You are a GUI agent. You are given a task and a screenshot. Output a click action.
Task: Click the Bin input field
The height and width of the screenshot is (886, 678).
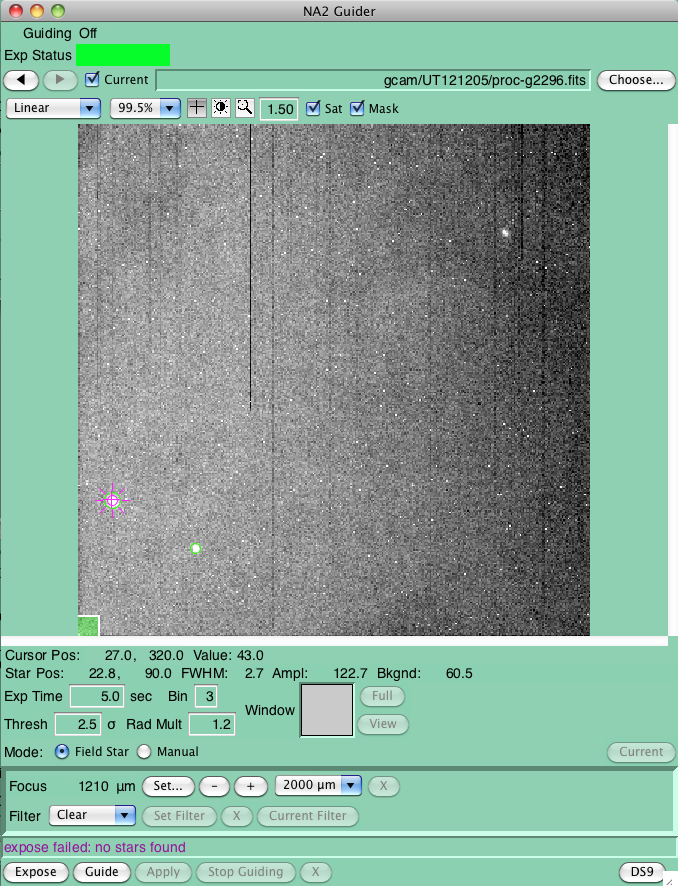[206, 696]
